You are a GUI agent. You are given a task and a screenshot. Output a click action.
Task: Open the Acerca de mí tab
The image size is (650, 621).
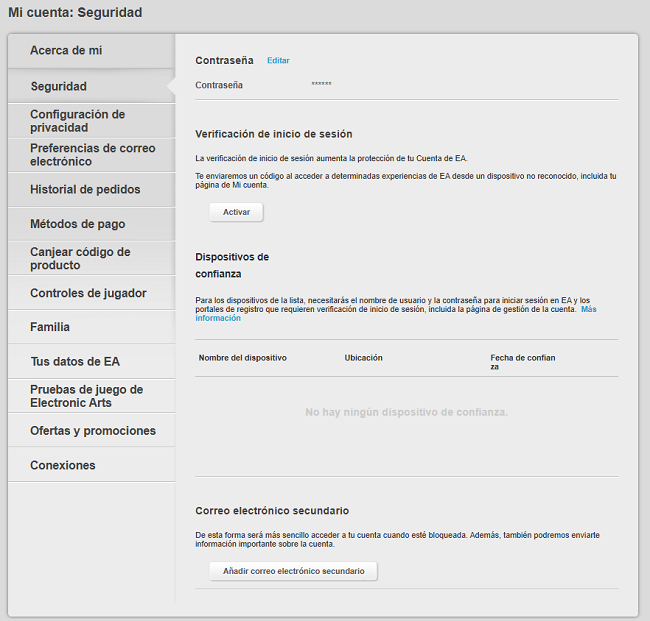67,50
